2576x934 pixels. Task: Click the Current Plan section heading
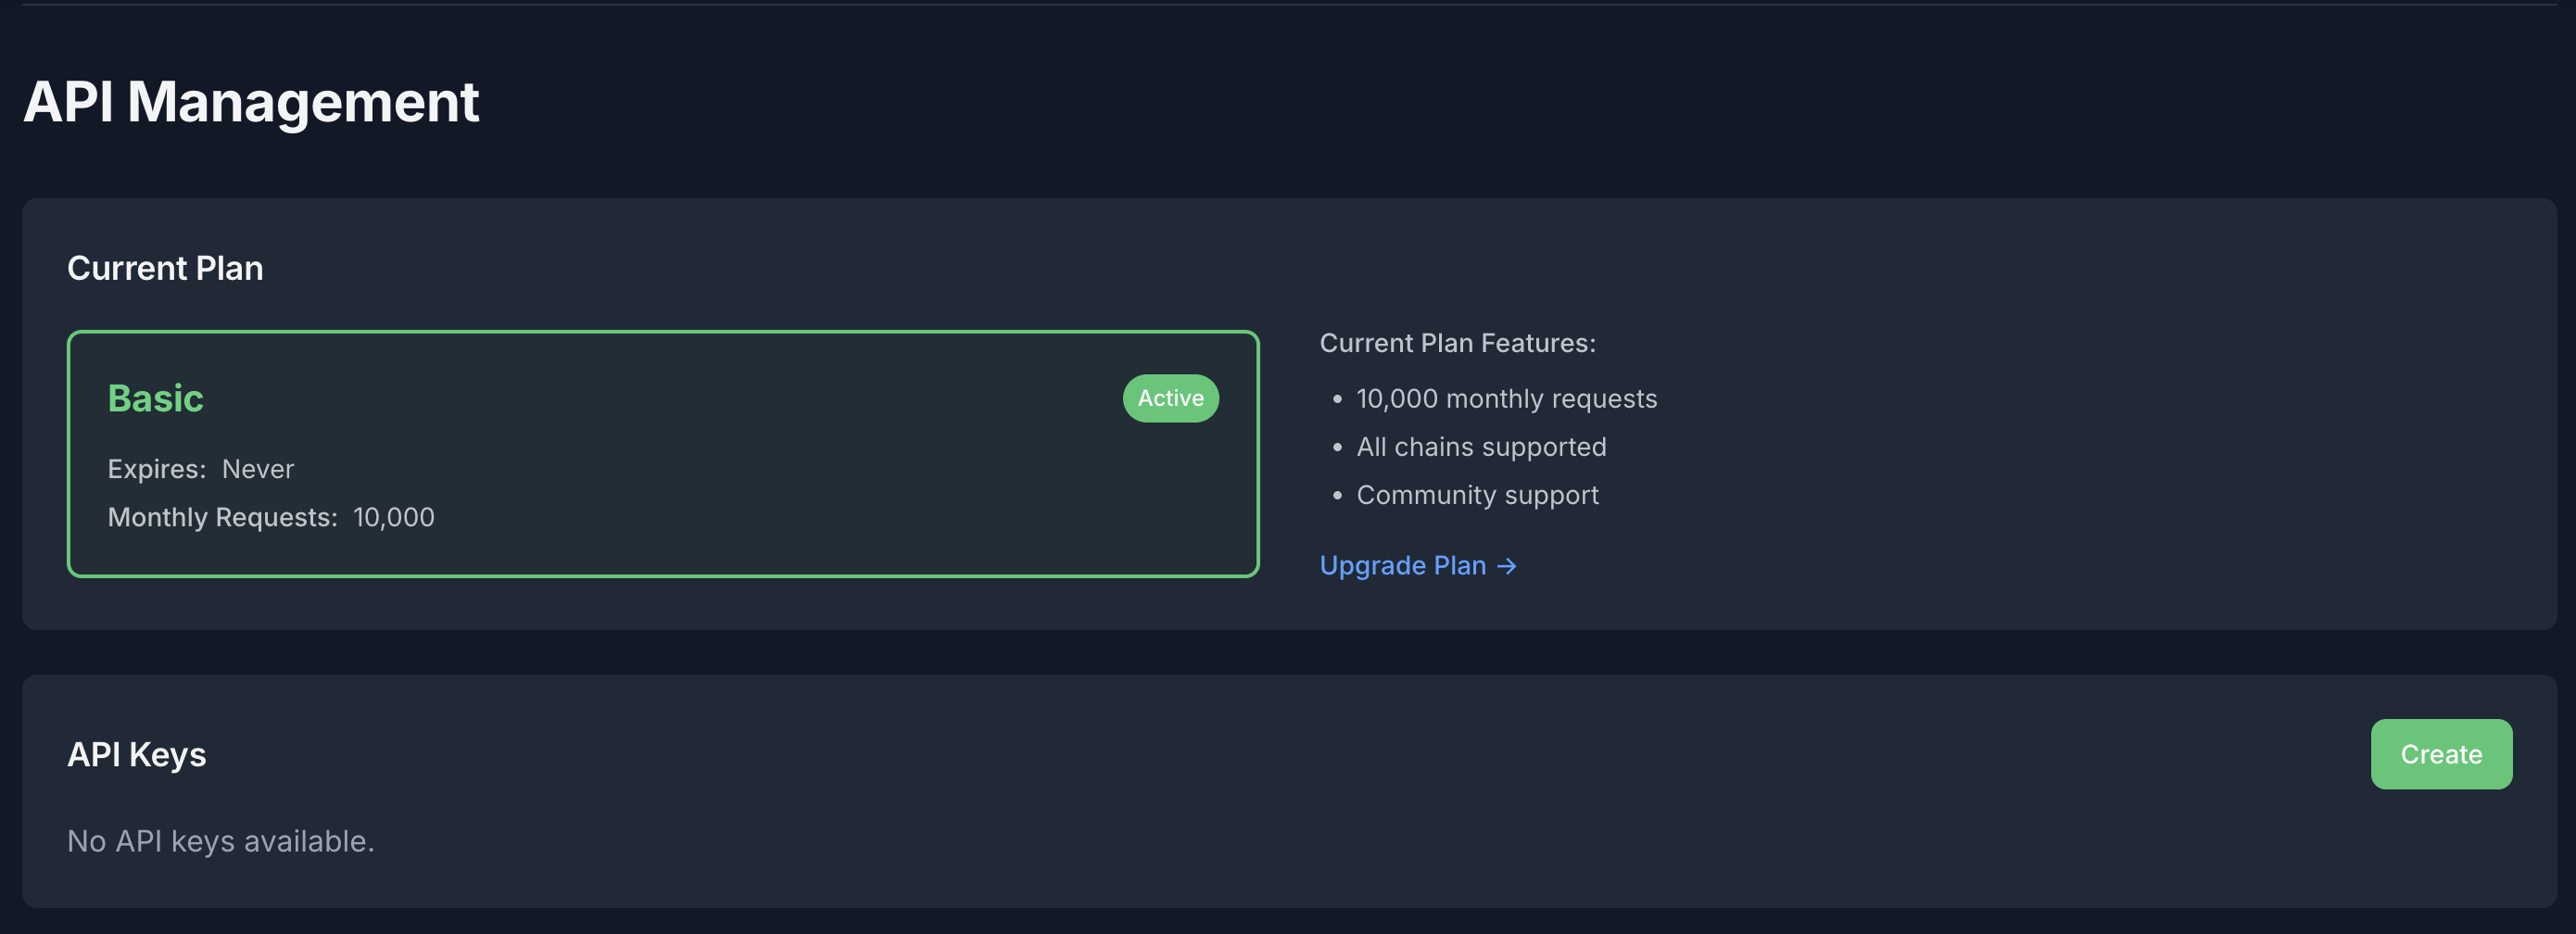(x=165, y=268)
